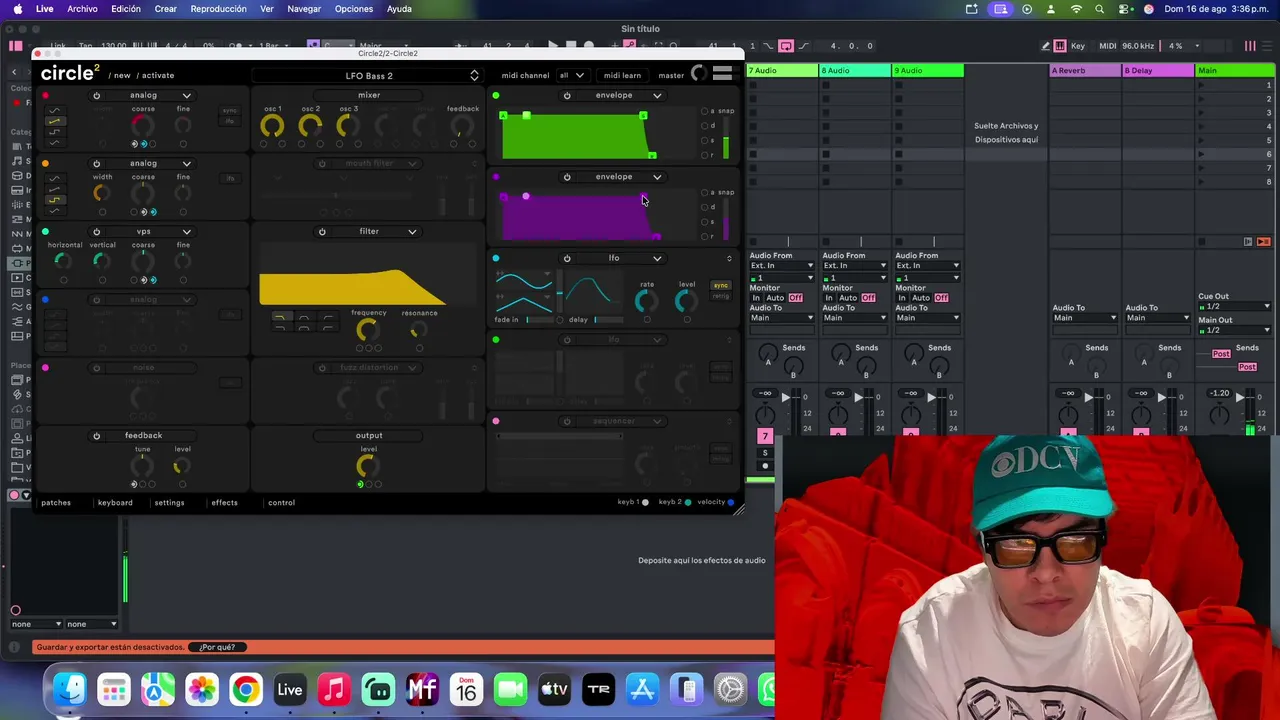1280x720 pixels.
Task: Click the keyb 1 modulation source dot
Action: tap(645, 502)
